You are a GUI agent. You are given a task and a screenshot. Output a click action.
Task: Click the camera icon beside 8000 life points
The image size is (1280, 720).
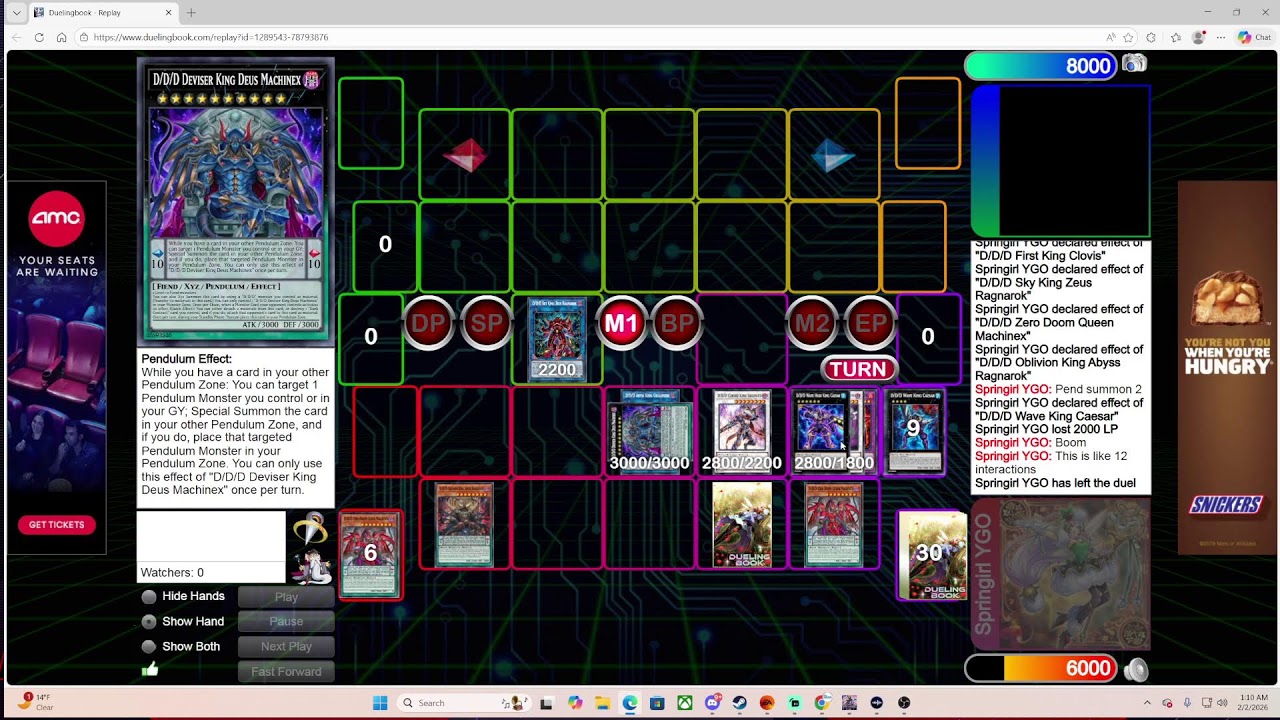pyautogui.click(x=1134, y=65)
